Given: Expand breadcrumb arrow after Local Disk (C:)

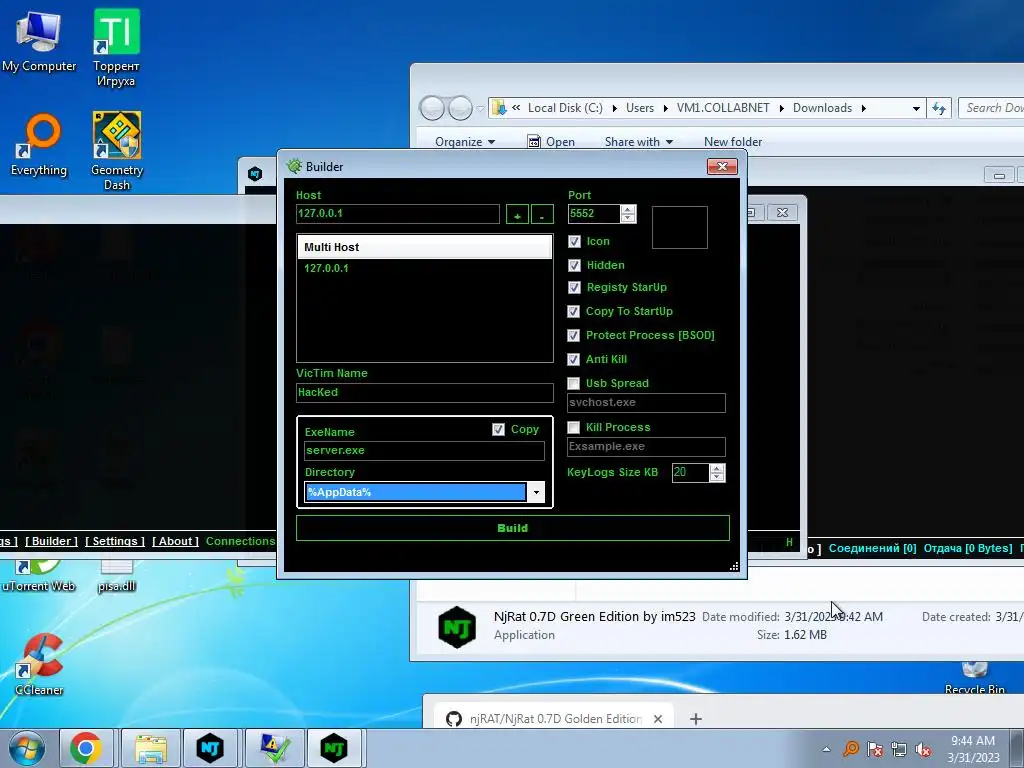Looking at the screenshot, I should tap(615, 108).
